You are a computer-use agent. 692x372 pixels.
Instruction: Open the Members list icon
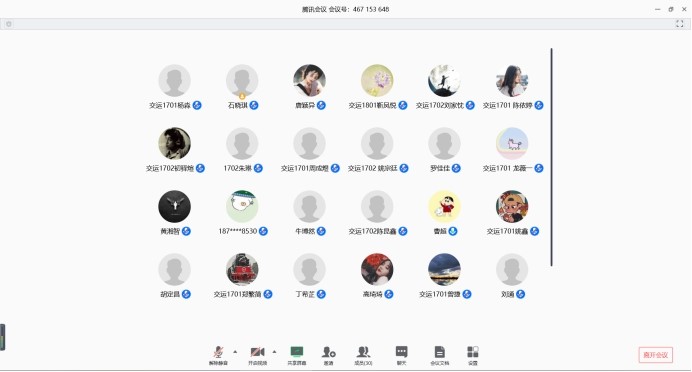[363, 355]
